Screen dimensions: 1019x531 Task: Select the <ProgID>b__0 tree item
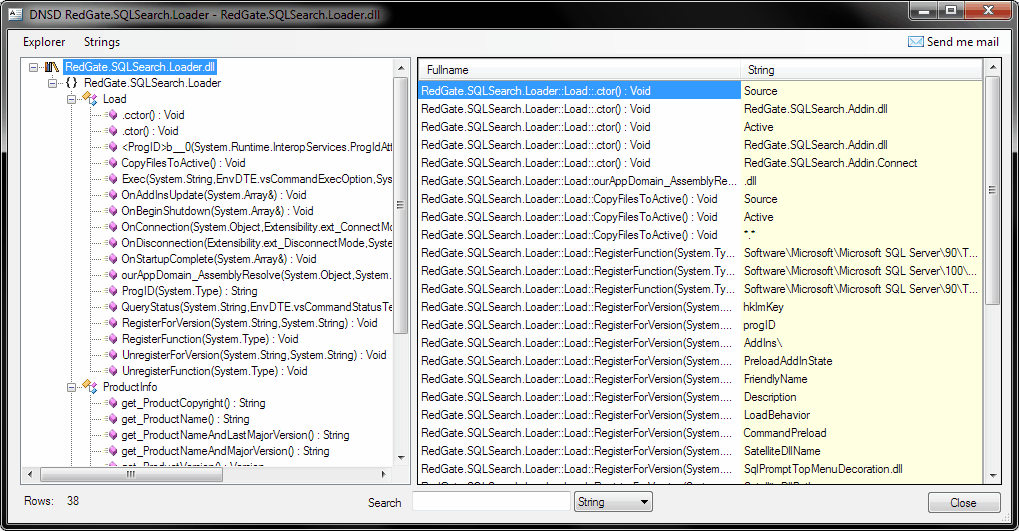coord(257,147)
